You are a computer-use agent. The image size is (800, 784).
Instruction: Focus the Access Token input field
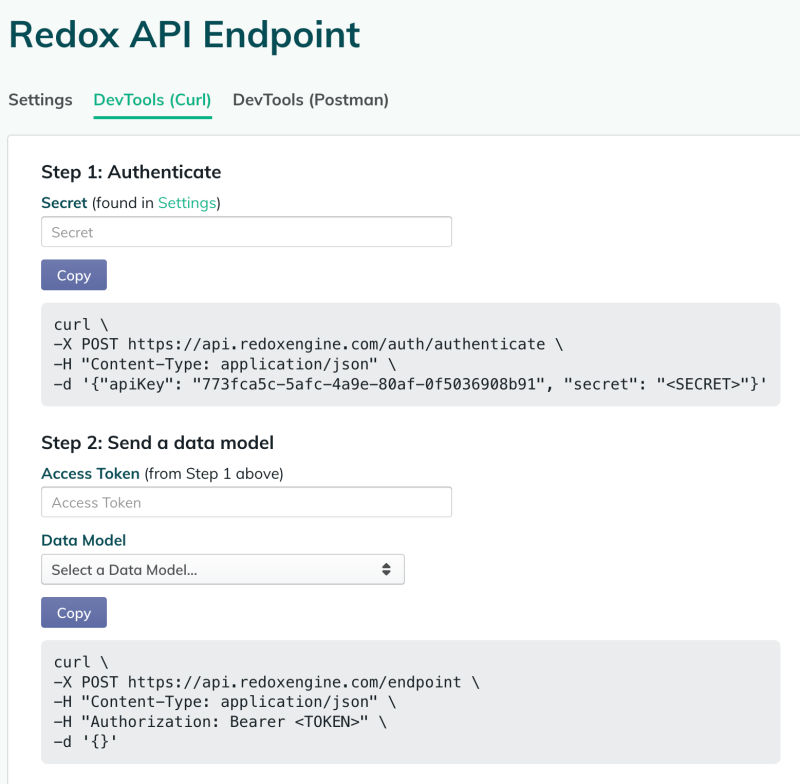click(246, 502)
